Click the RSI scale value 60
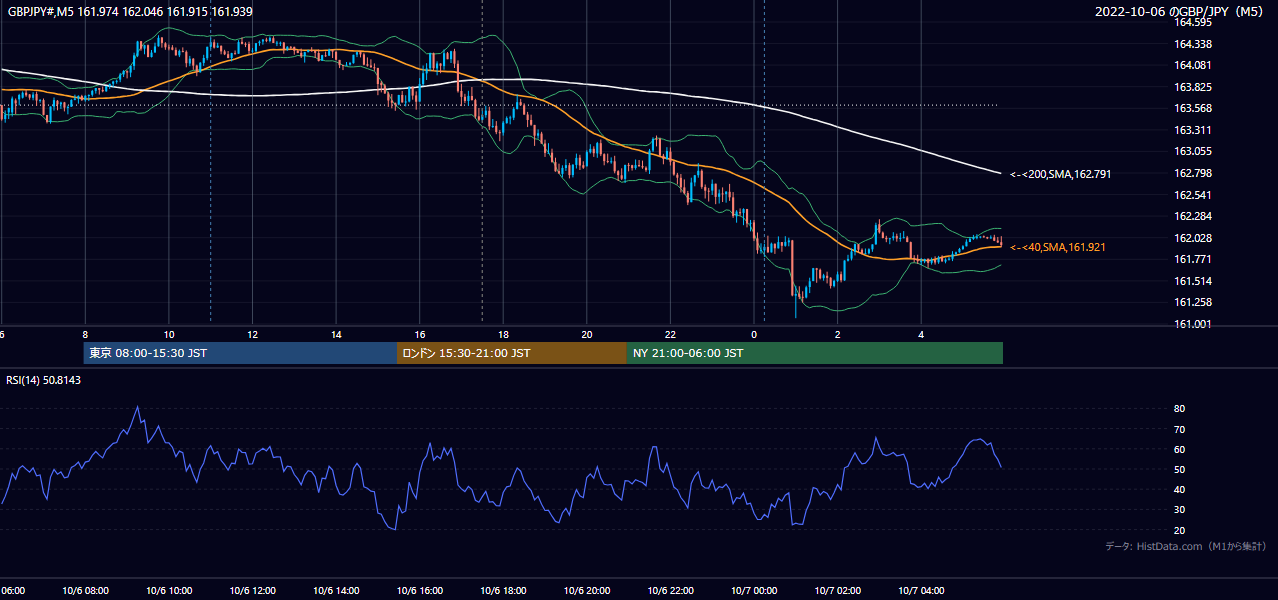Viewport: 1278px width, 600px height. [1179, 449]
